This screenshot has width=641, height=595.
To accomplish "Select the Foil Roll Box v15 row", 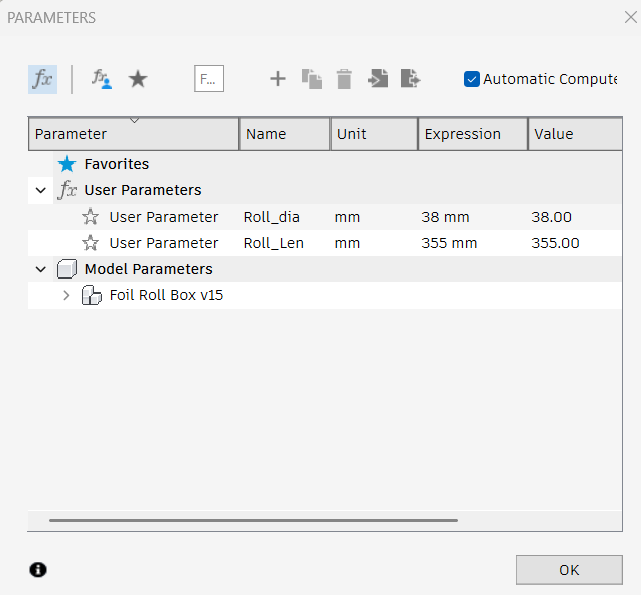I will (325, 295).
